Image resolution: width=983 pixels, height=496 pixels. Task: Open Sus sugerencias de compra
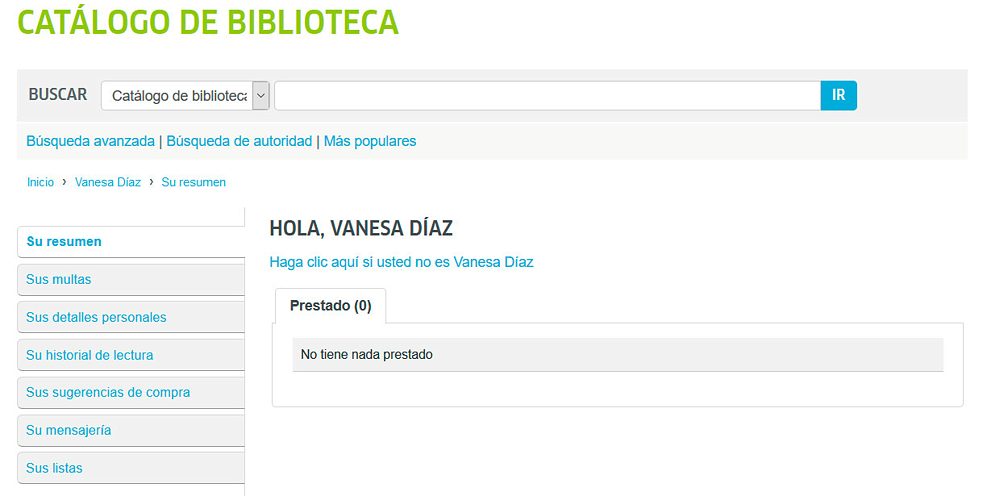tap(131, 393)
